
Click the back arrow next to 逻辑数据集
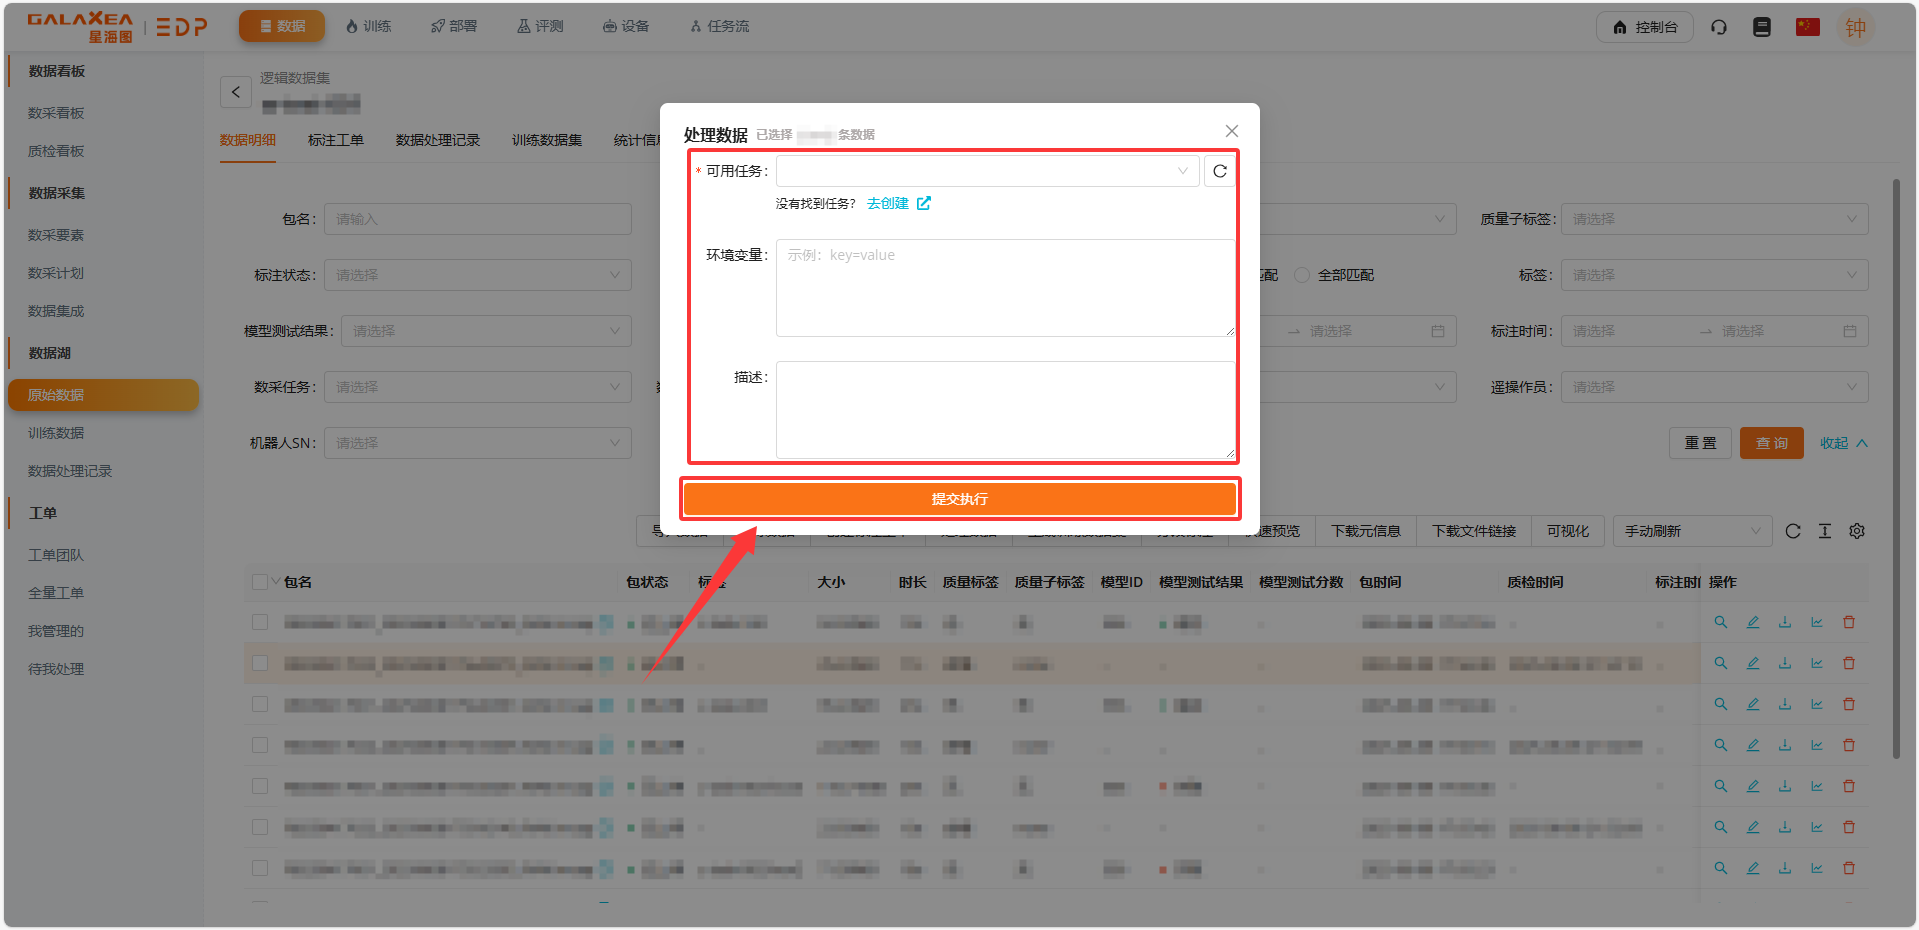click(x=236, y=92)
